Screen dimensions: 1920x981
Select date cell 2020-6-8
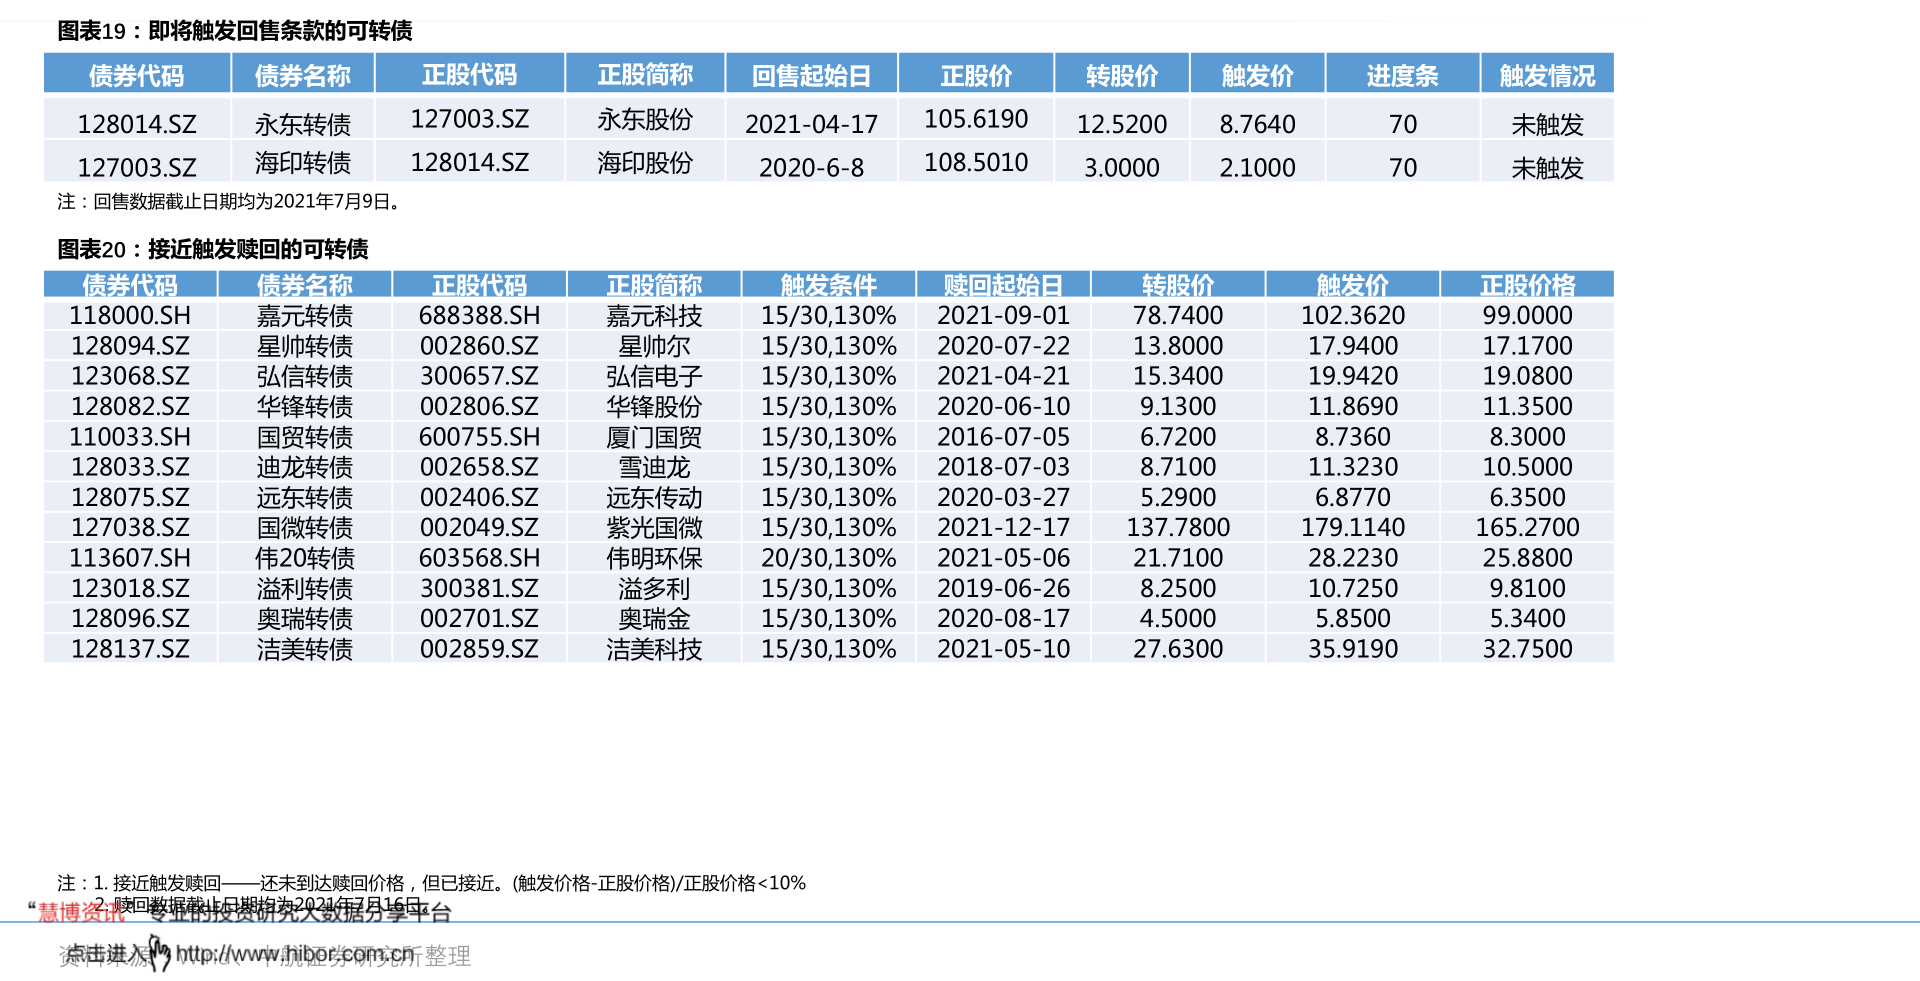pyautogui.click(x=811, y=167)
